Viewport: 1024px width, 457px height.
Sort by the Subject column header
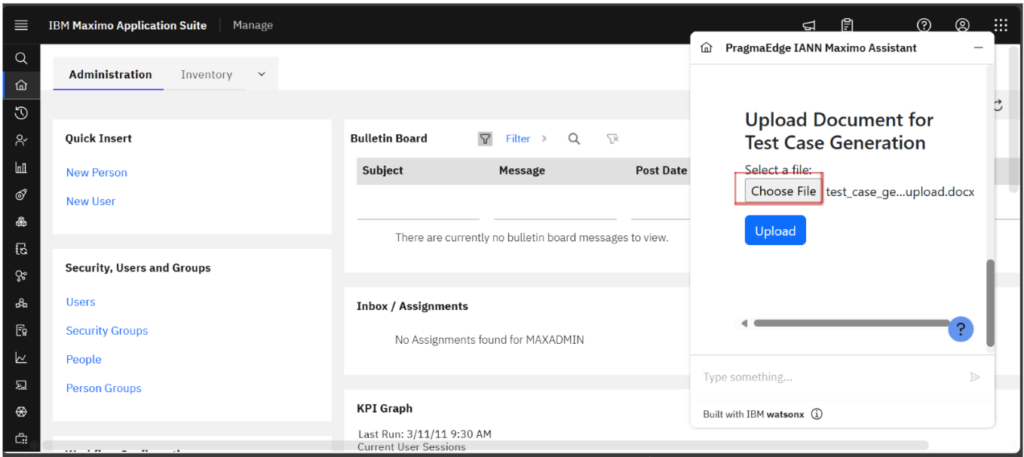tap(383, 170)
